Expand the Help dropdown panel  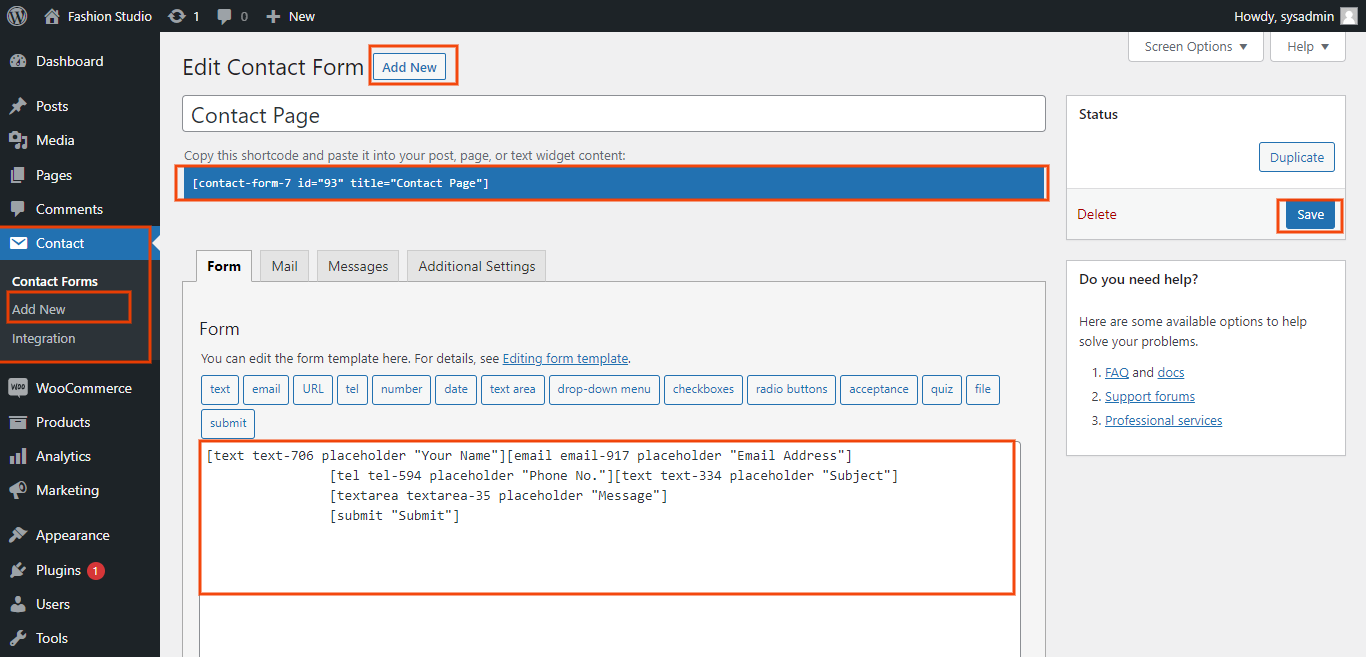(1307, 47)
